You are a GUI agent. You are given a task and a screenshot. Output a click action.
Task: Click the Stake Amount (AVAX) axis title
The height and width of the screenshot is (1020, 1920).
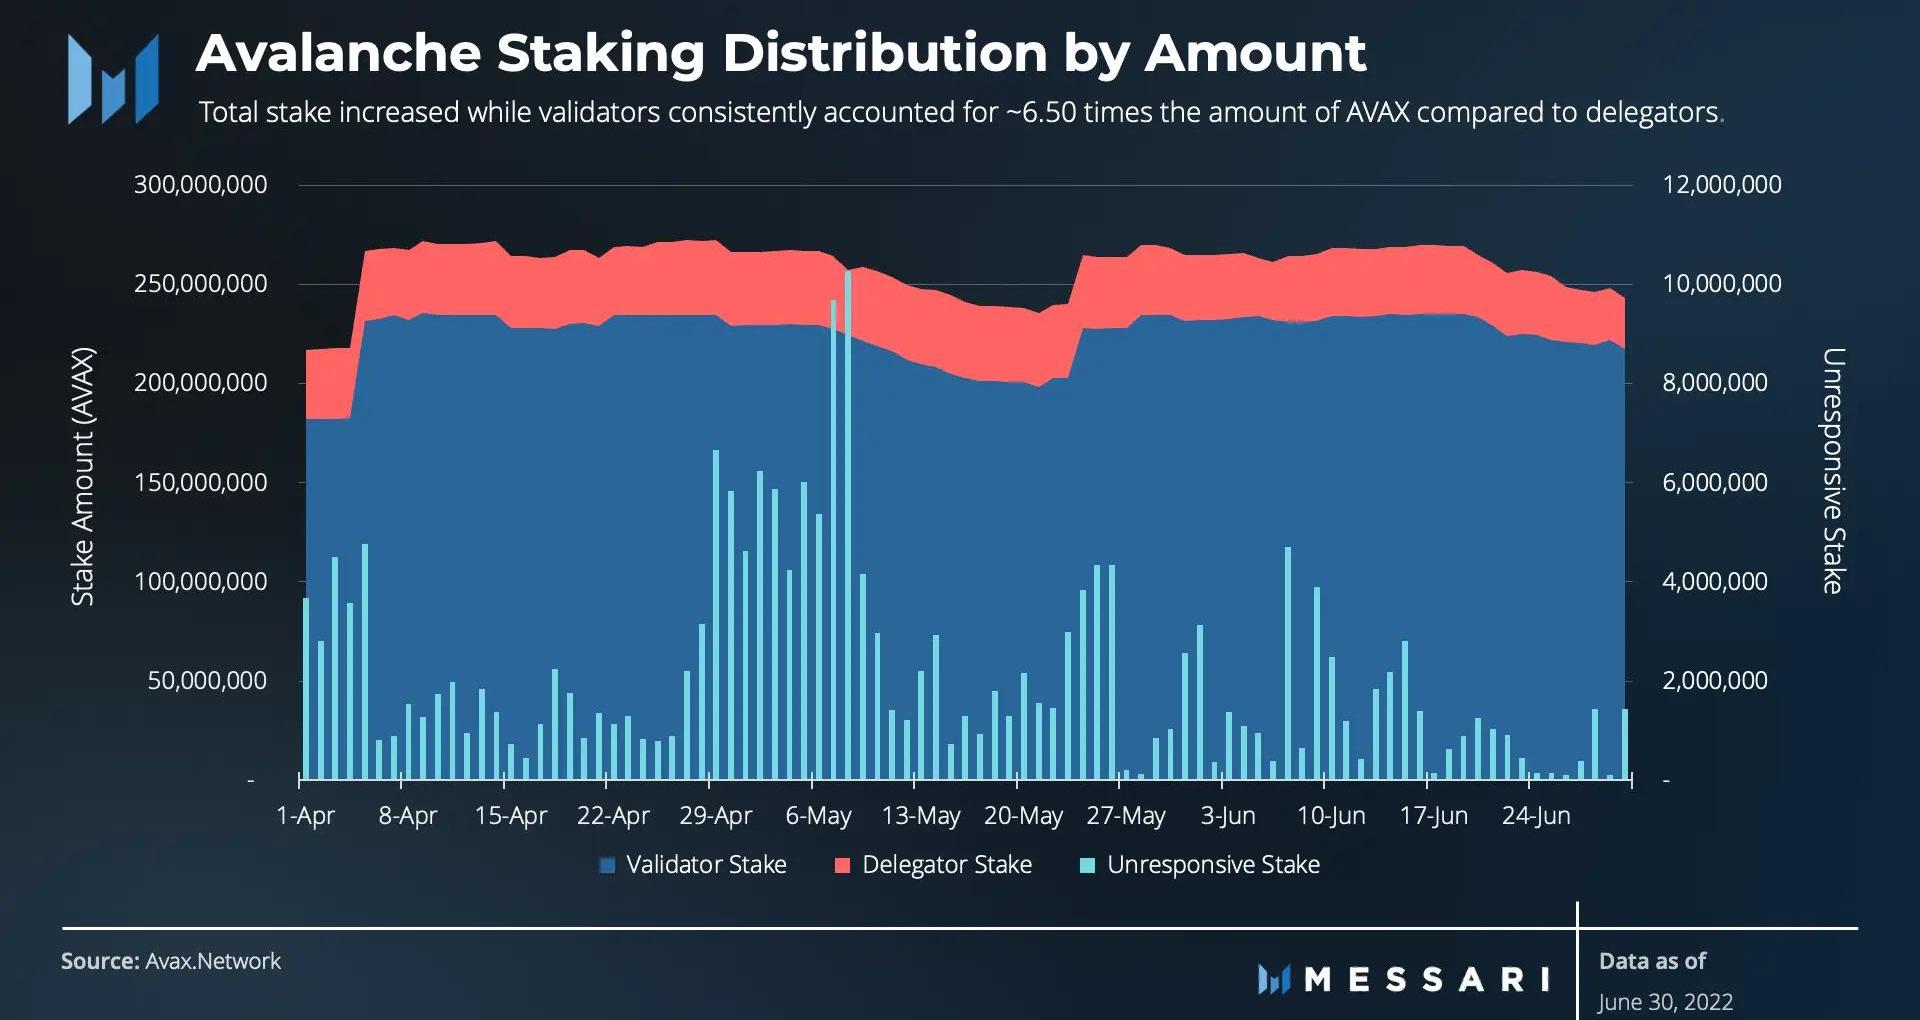click(x=82, y=477)
